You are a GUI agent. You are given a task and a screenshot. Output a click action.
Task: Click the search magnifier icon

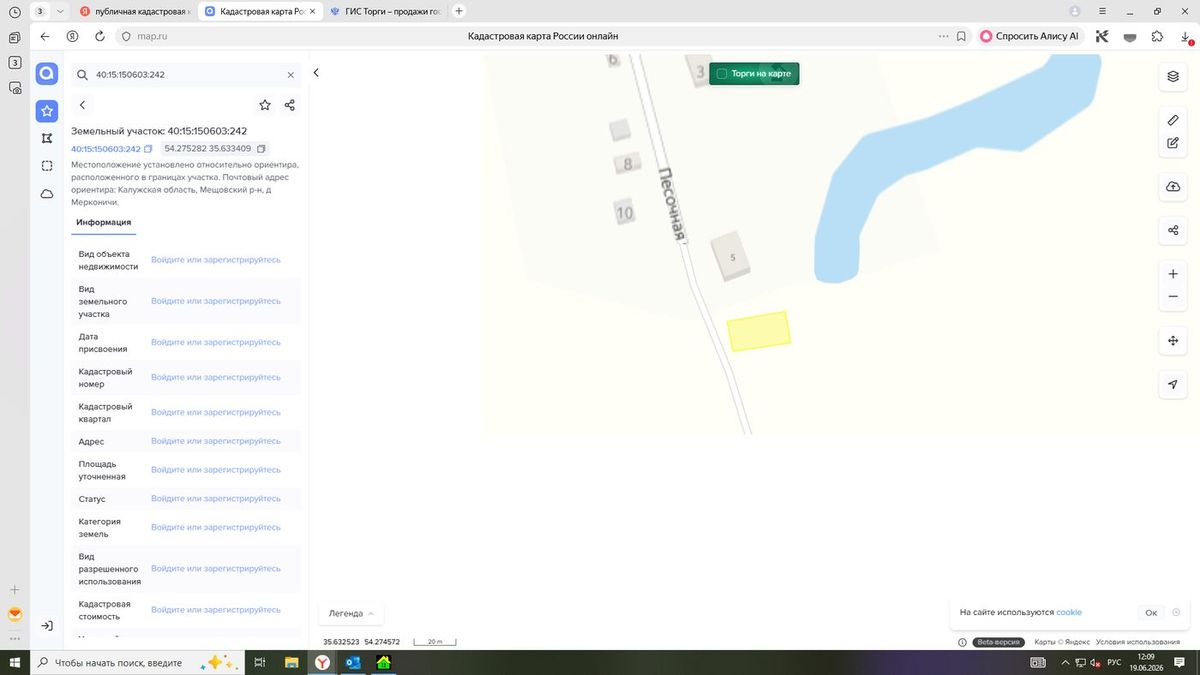[83, 75]
